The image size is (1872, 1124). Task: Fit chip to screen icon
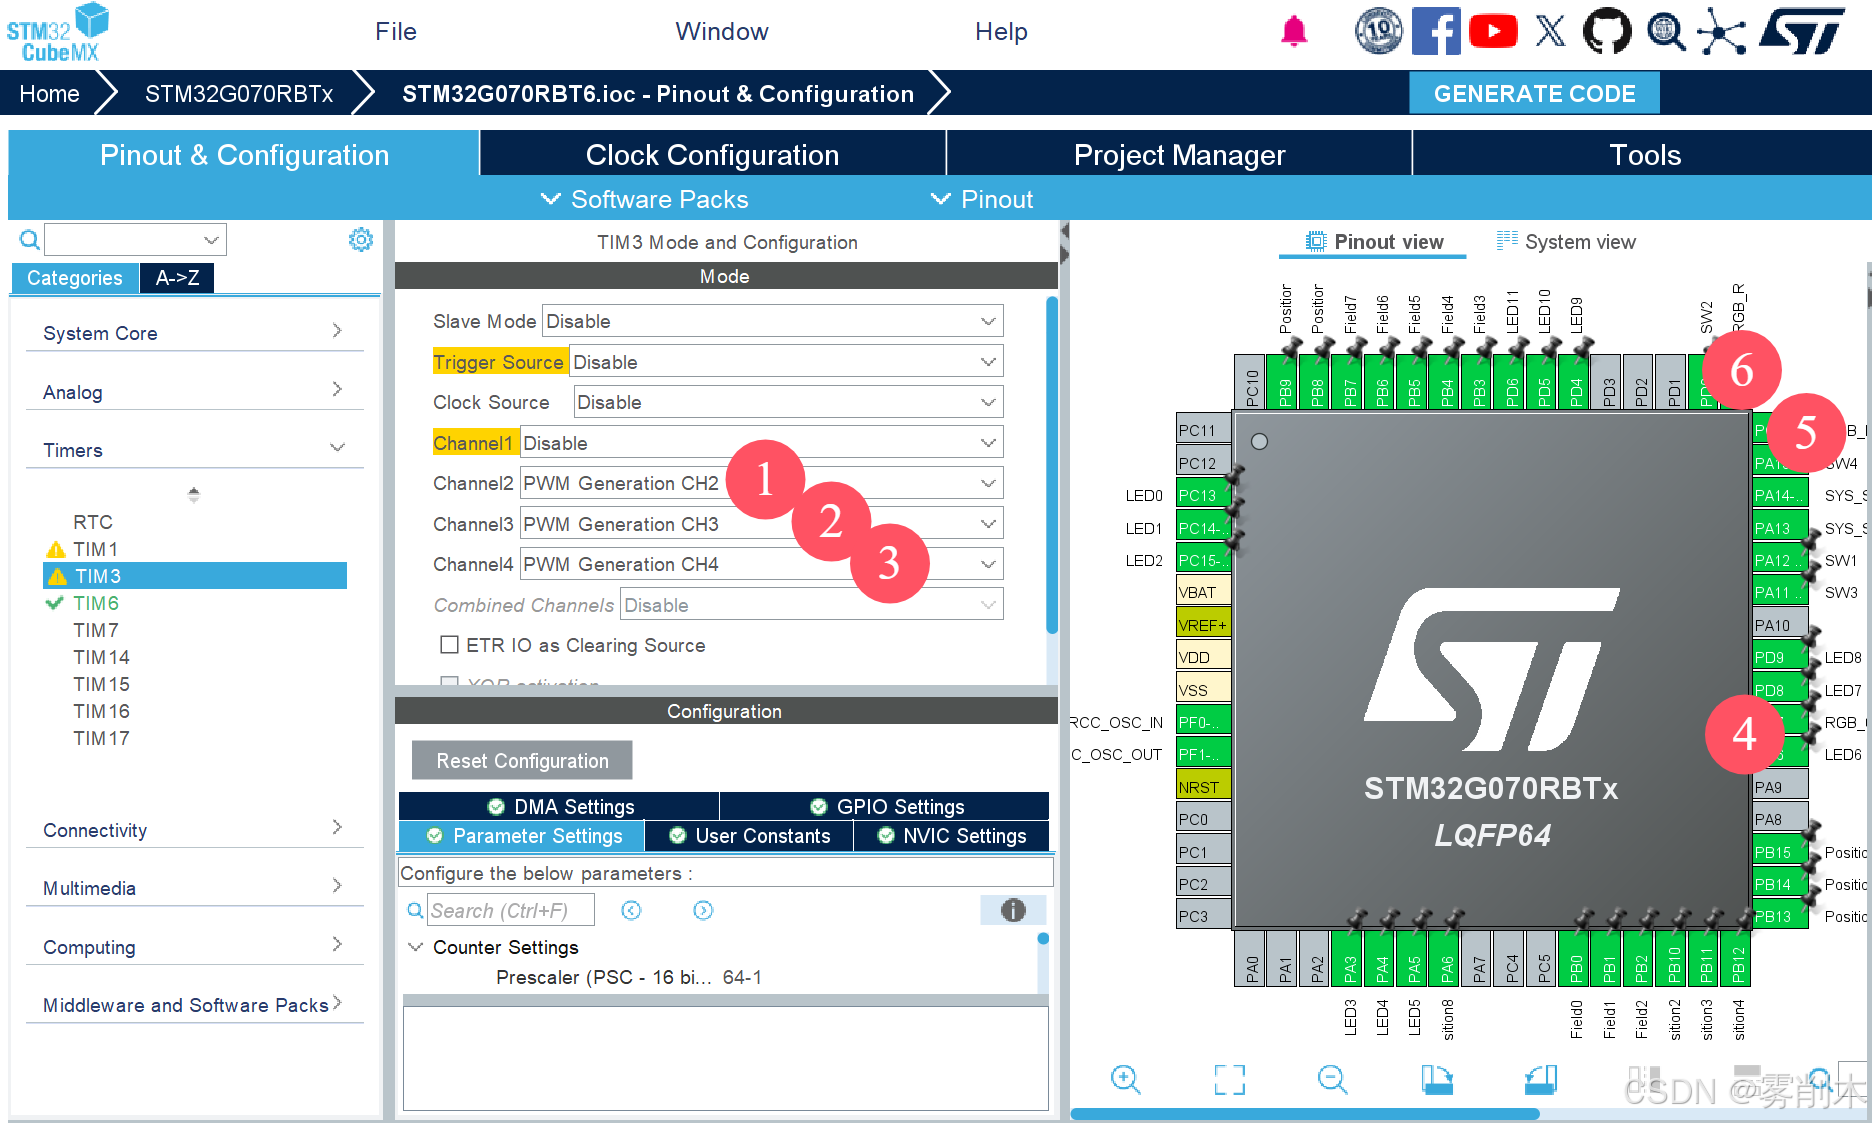point(1230,1079)
